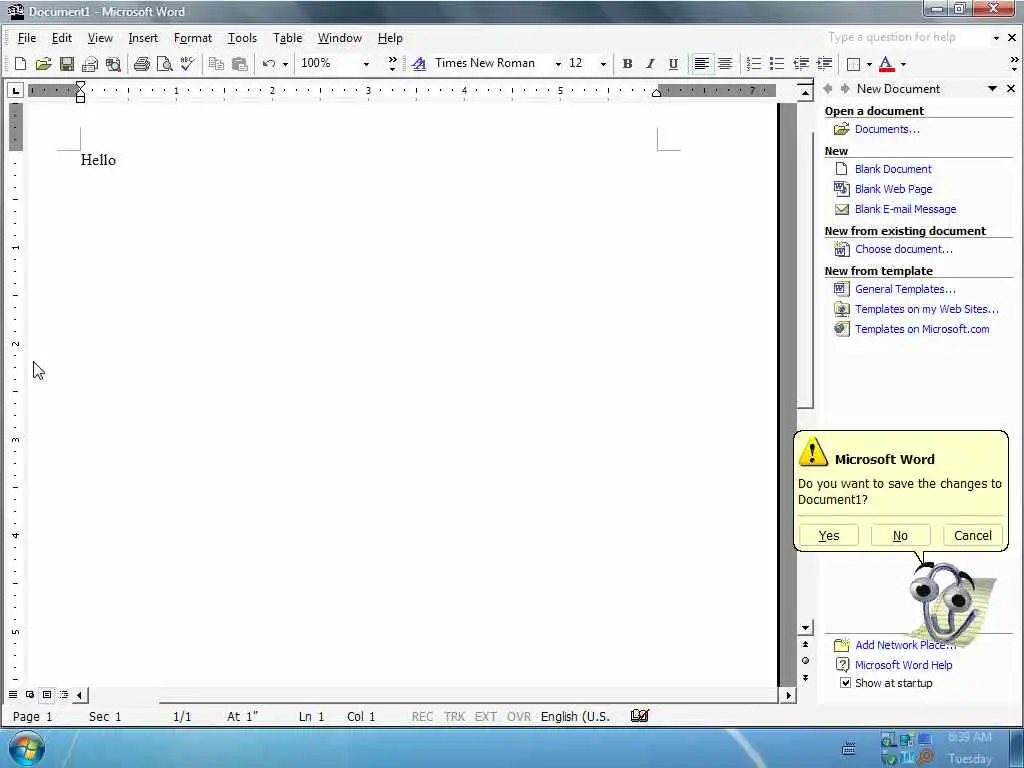Click the ruler tab selector box

[16, 90]
